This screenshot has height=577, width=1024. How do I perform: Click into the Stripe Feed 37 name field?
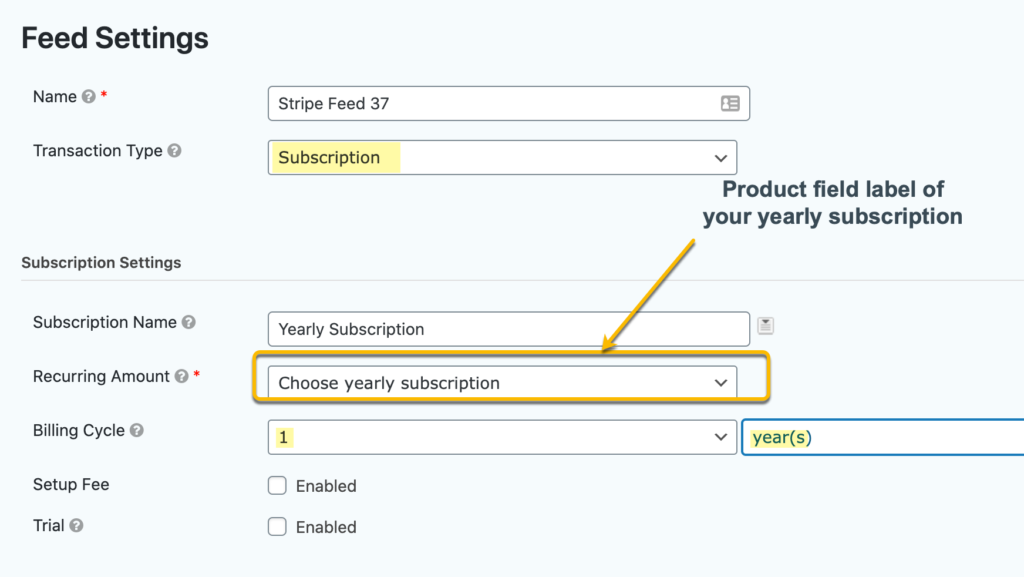[x=509, y=103]
